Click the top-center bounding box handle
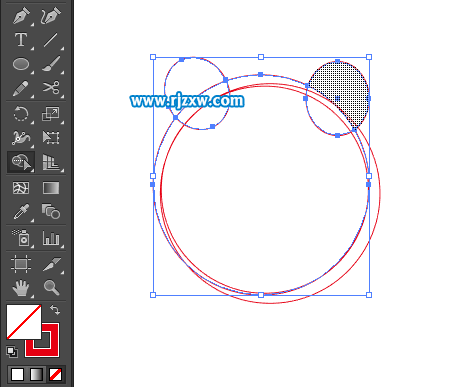Screen dimensions: 468x387 pos(261,57)
